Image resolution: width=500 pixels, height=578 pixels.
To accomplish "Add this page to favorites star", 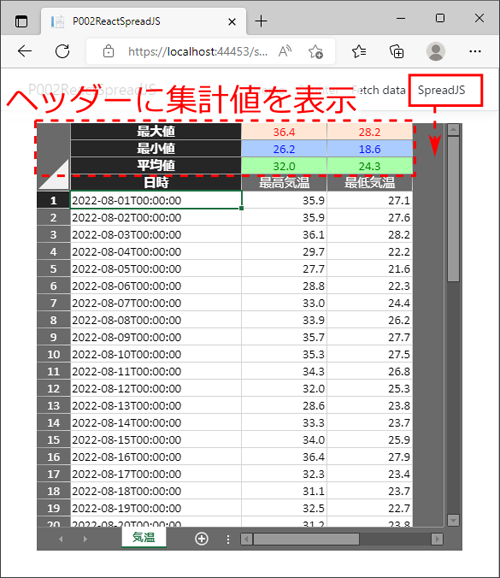I will click(315, 52).
